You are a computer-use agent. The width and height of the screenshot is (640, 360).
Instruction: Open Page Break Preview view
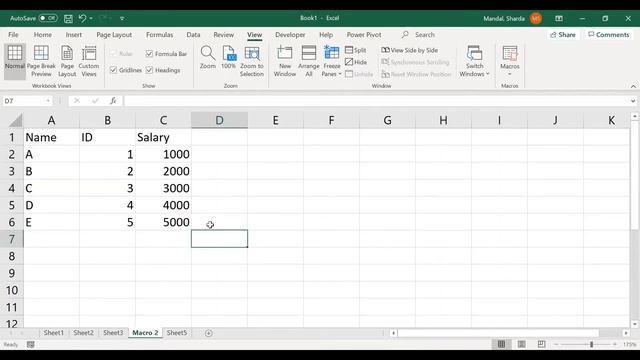pyautogui.click(x=41, y=61)
